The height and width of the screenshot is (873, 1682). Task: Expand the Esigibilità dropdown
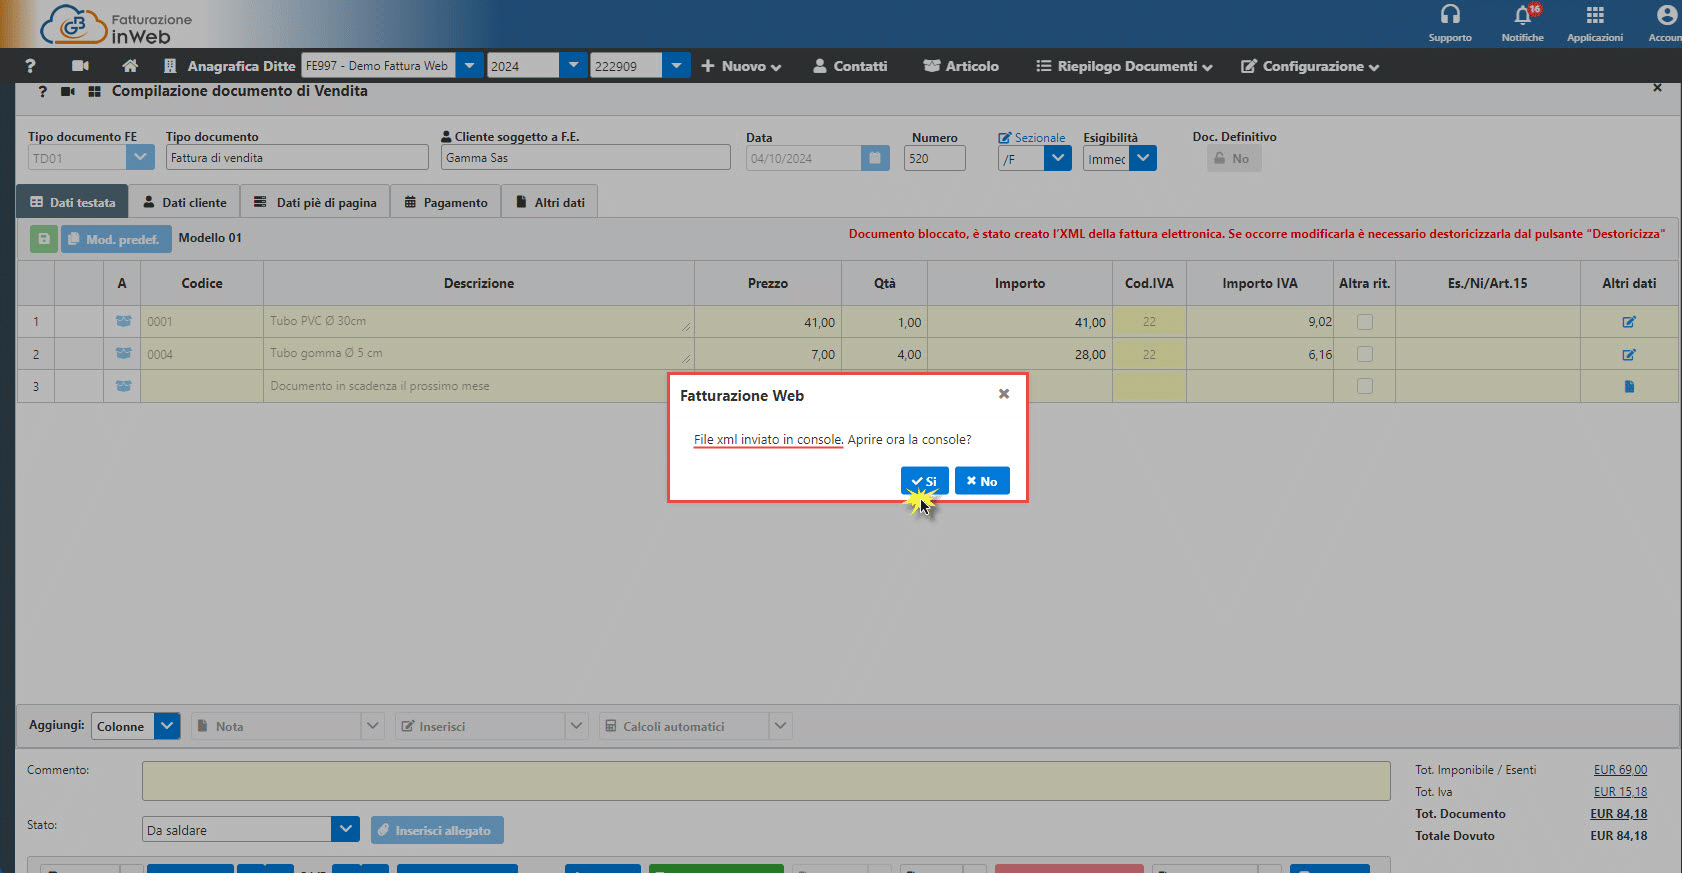(1143, 158)
